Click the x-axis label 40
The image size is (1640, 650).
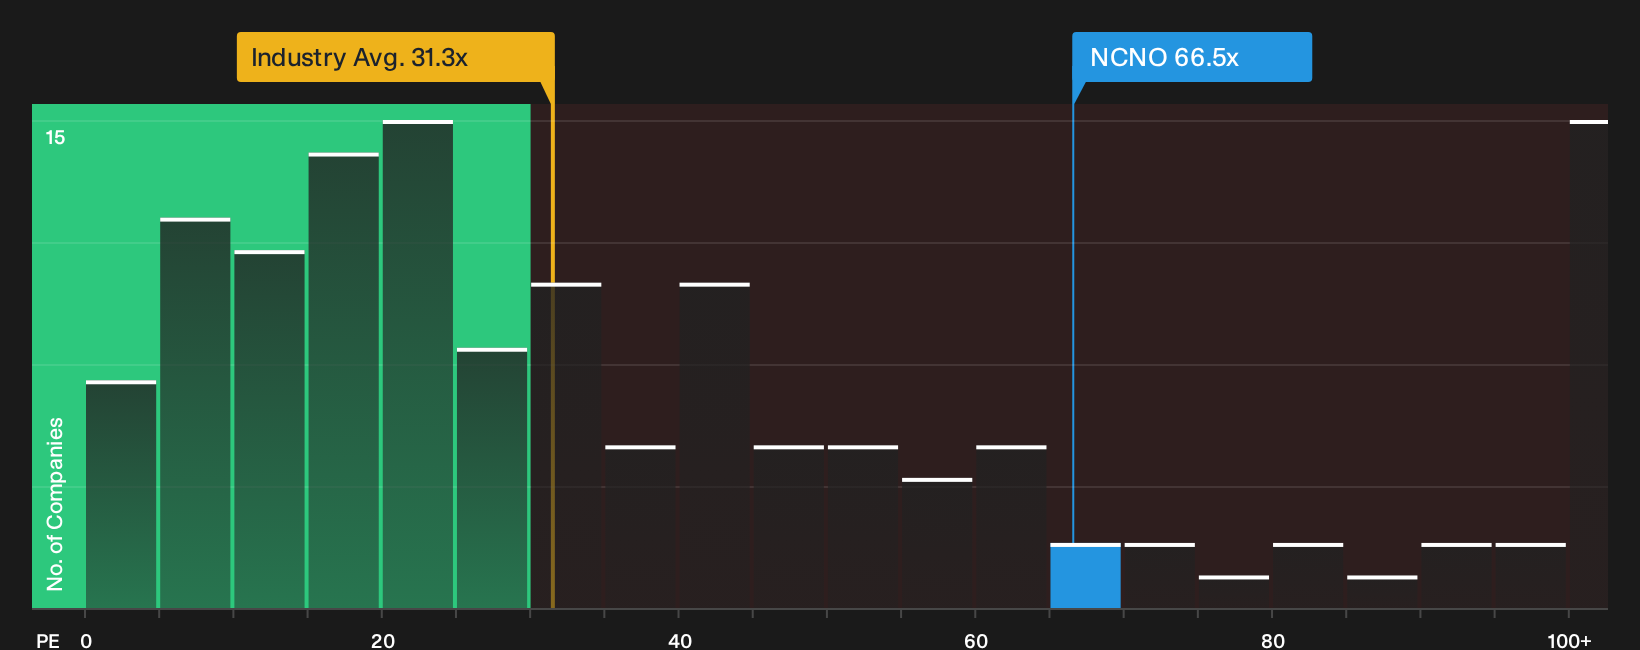click(x=679, y=640)
